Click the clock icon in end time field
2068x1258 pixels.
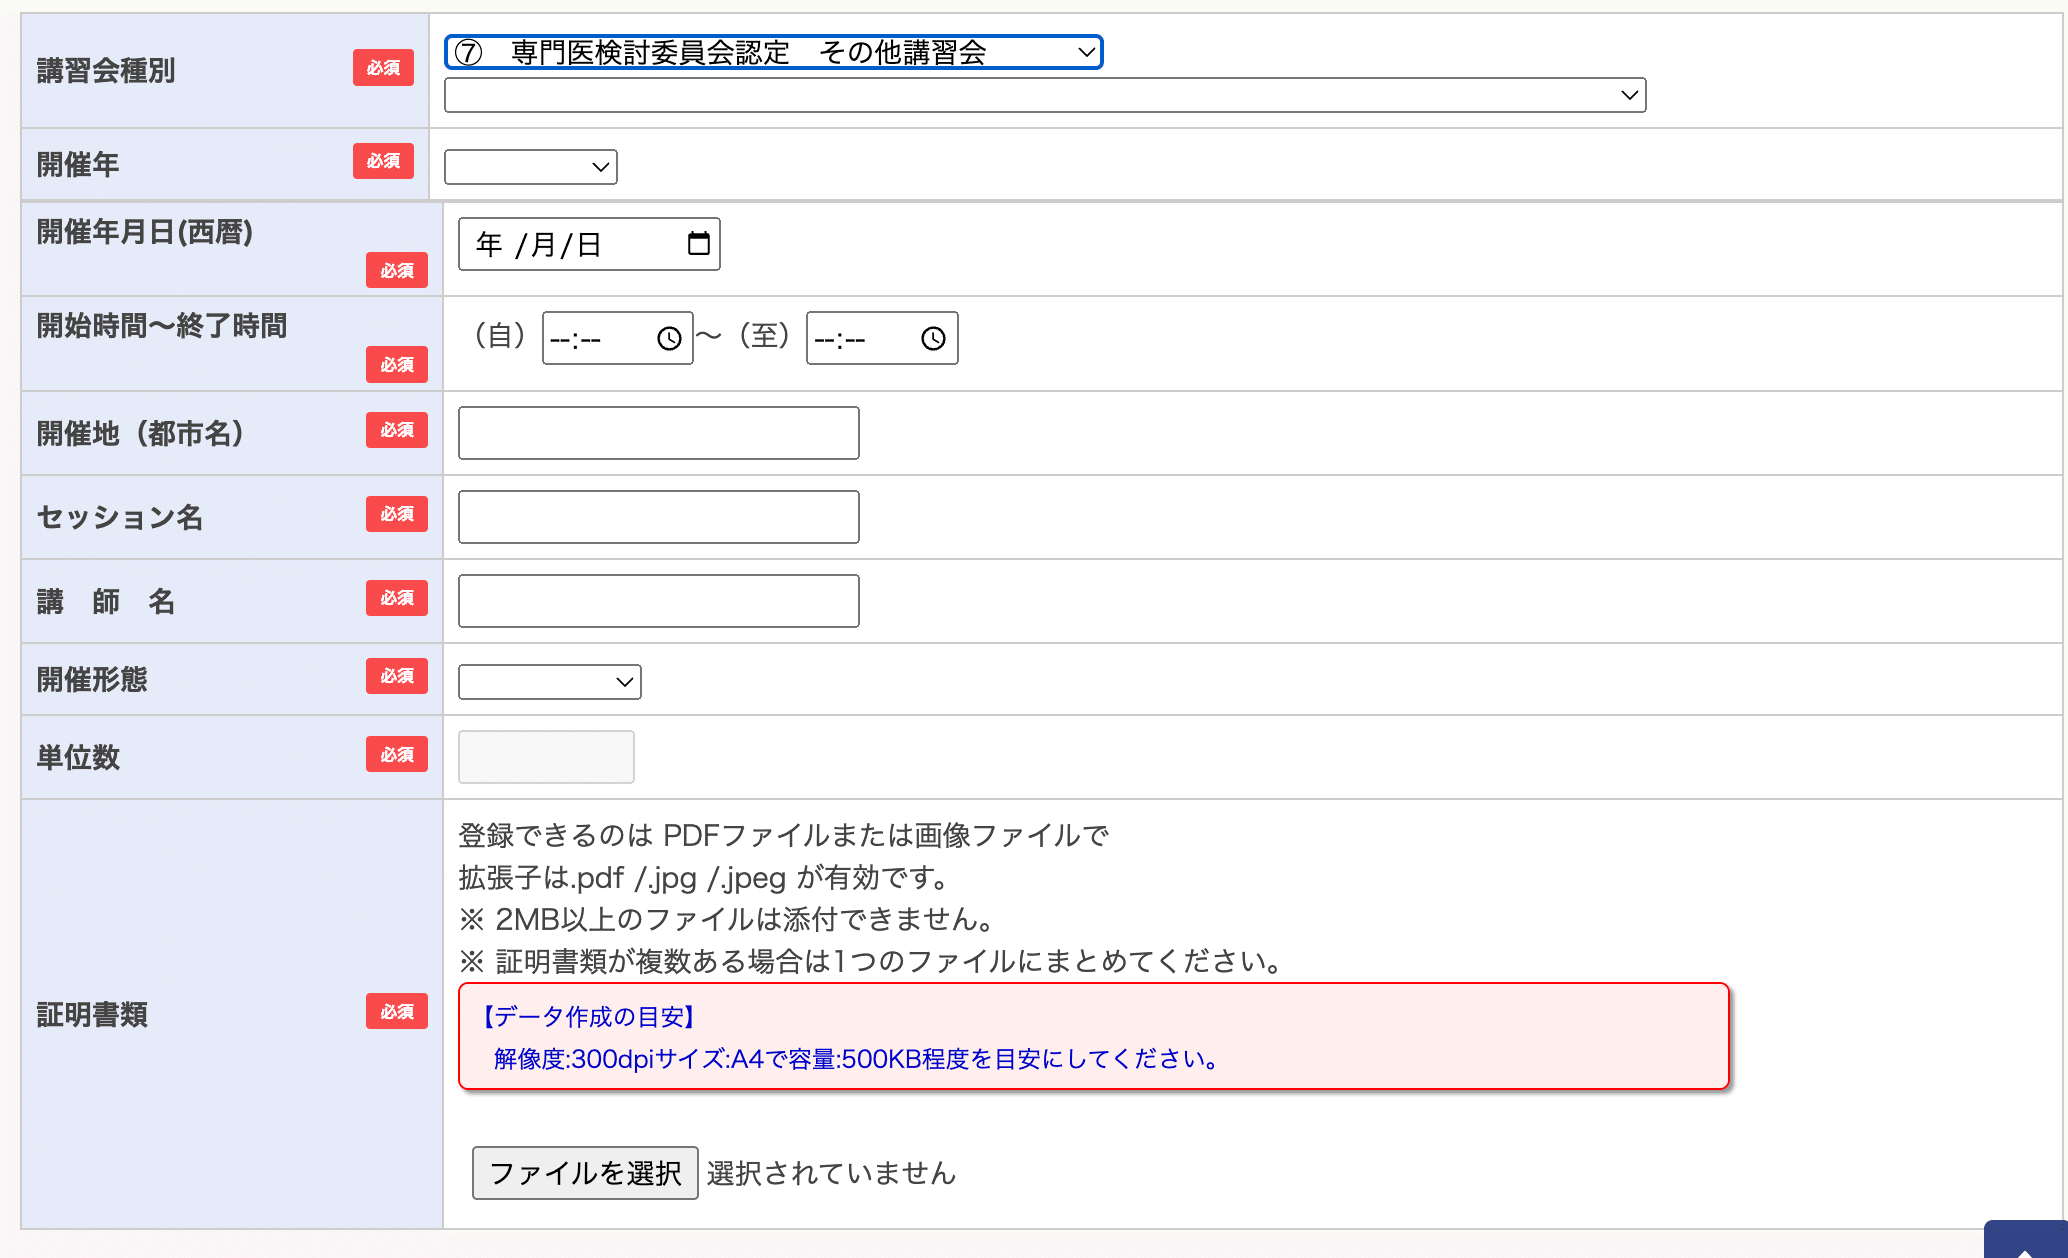click(x=933, y=339)
